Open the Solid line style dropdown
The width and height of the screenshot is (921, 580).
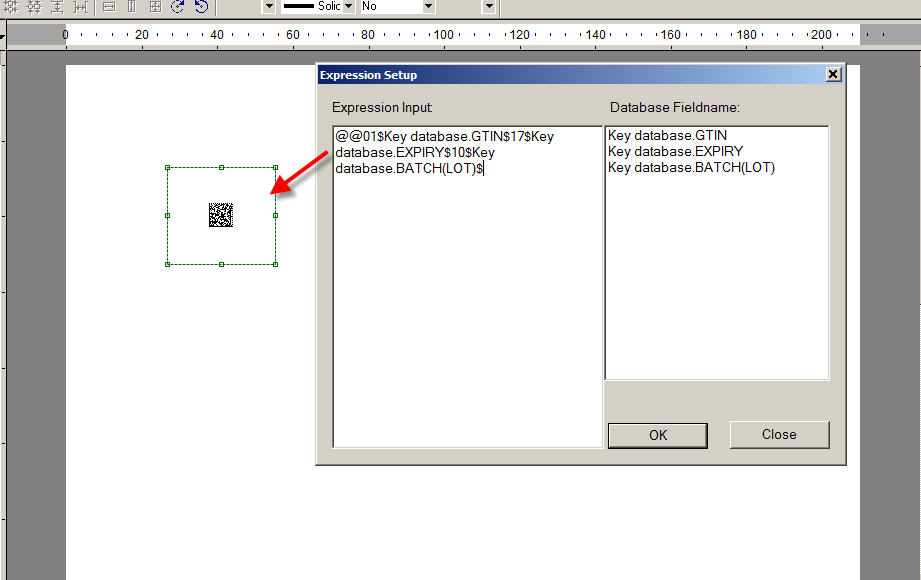click(x=348, y=6)
